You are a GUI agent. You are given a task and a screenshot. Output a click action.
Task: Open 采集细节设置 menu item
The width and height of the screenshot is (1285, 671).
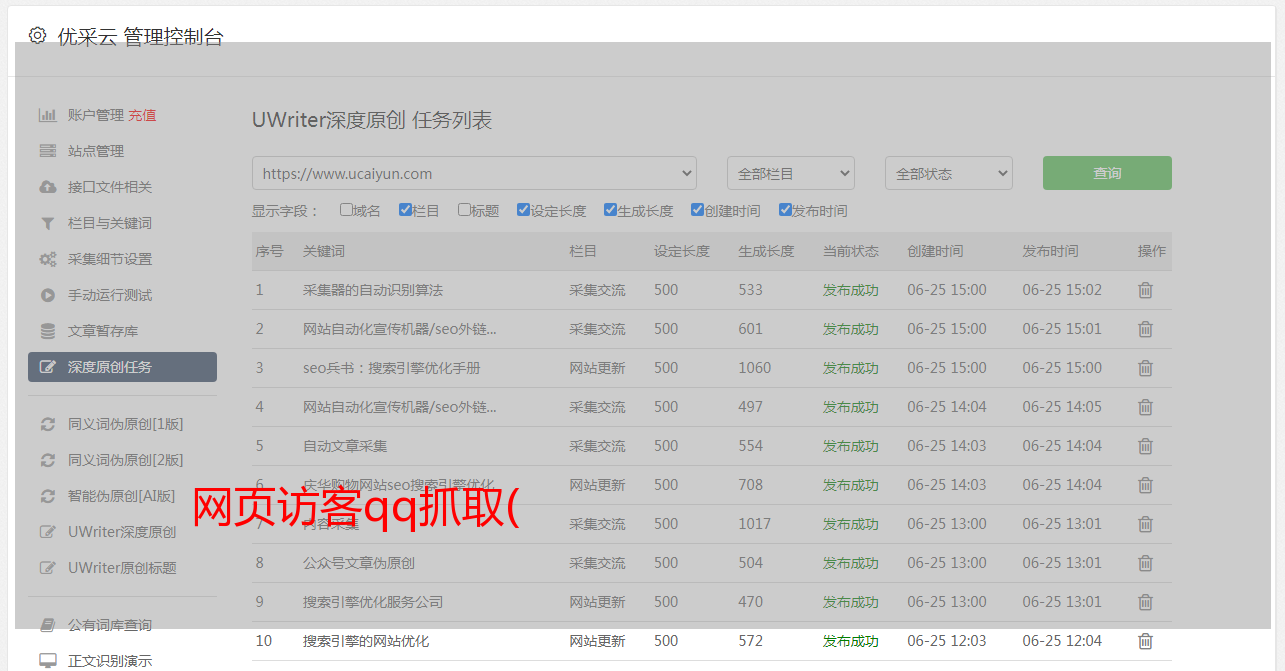[110, 259]
